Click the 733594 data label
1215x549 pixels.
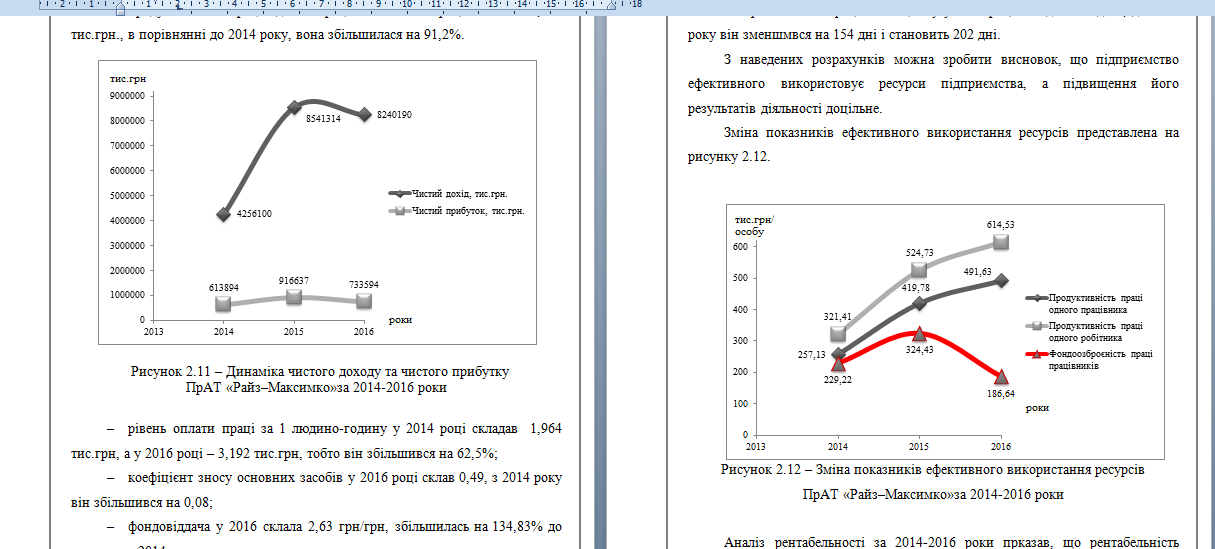click(362, 285)
